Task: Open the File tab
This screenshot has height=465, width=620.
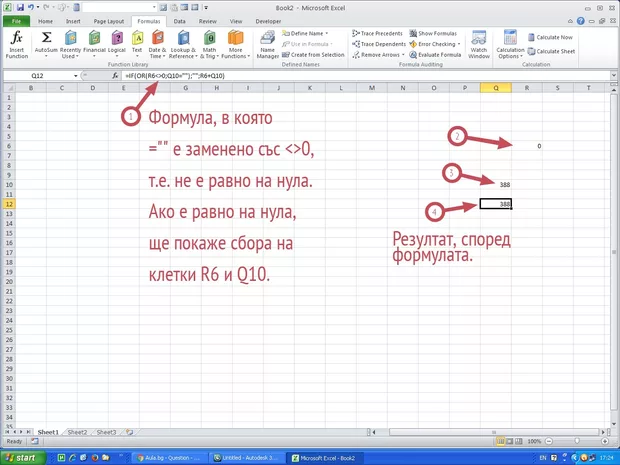Action: pyautogui.click(x=16, y=21)
